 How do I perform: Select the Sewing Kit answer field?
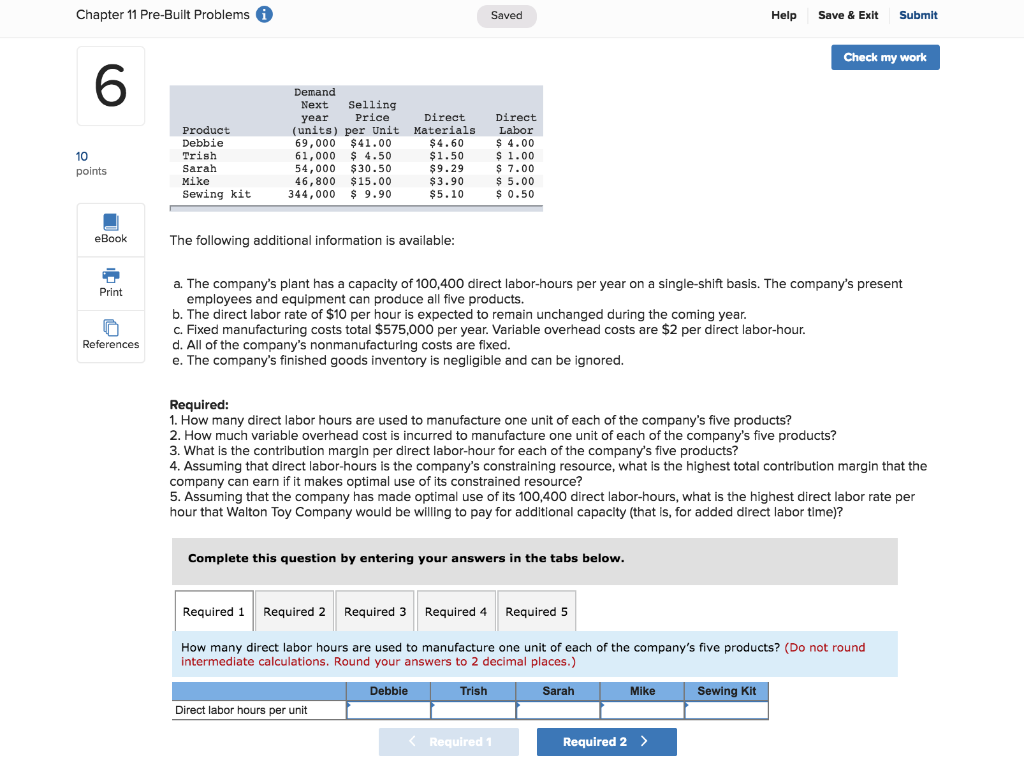point(726,710)
